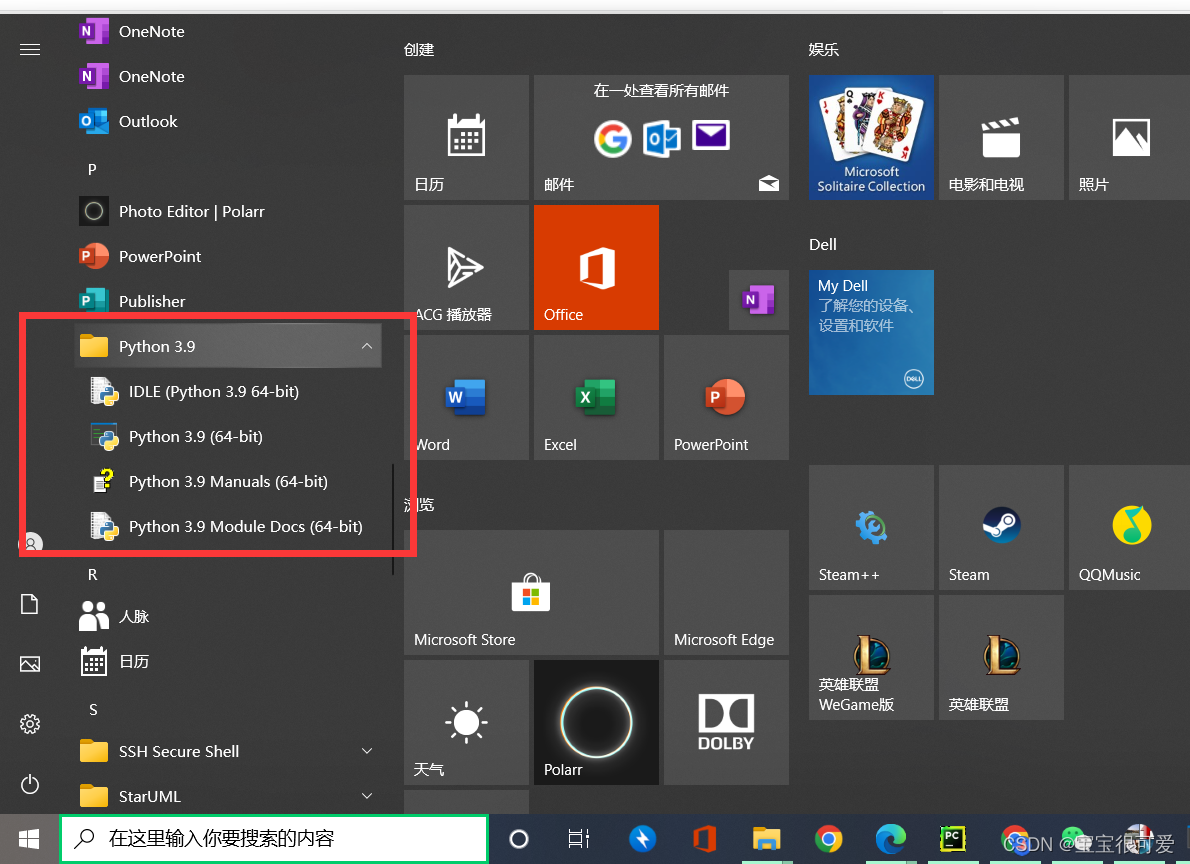Open the Microsoft Edge tile

(726, 592)
